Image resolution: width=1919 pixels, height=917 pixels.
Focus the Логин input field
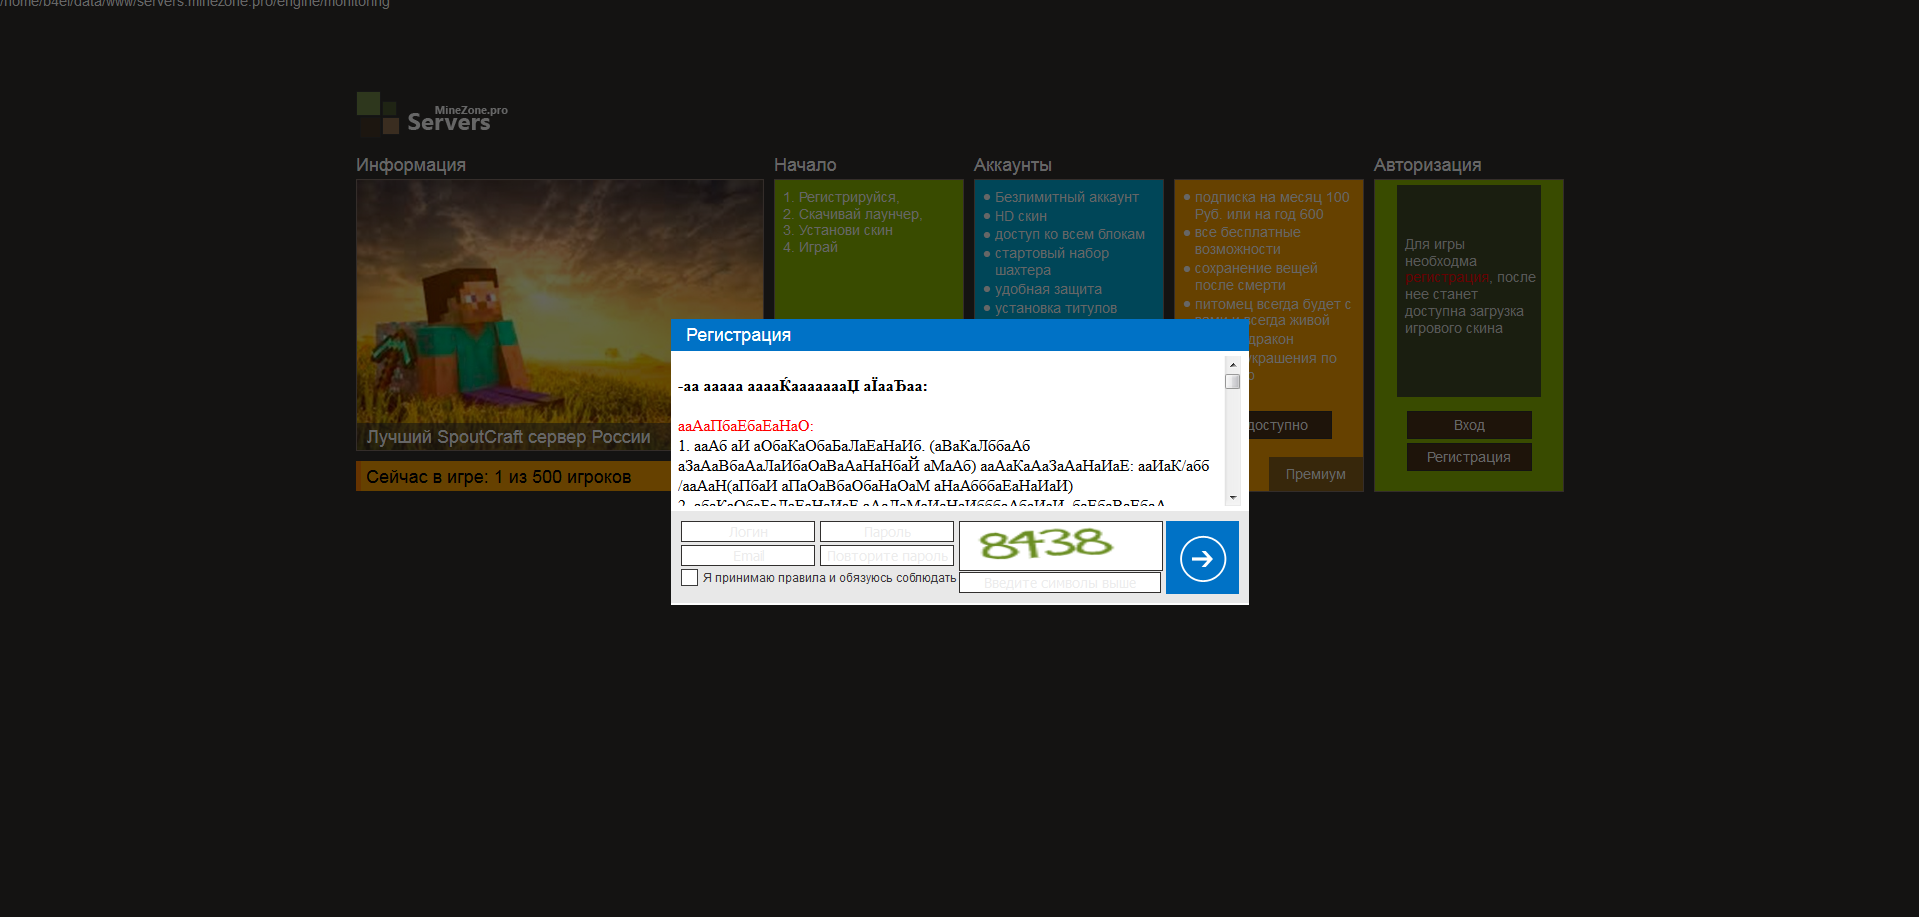click(x=748, y=532)
